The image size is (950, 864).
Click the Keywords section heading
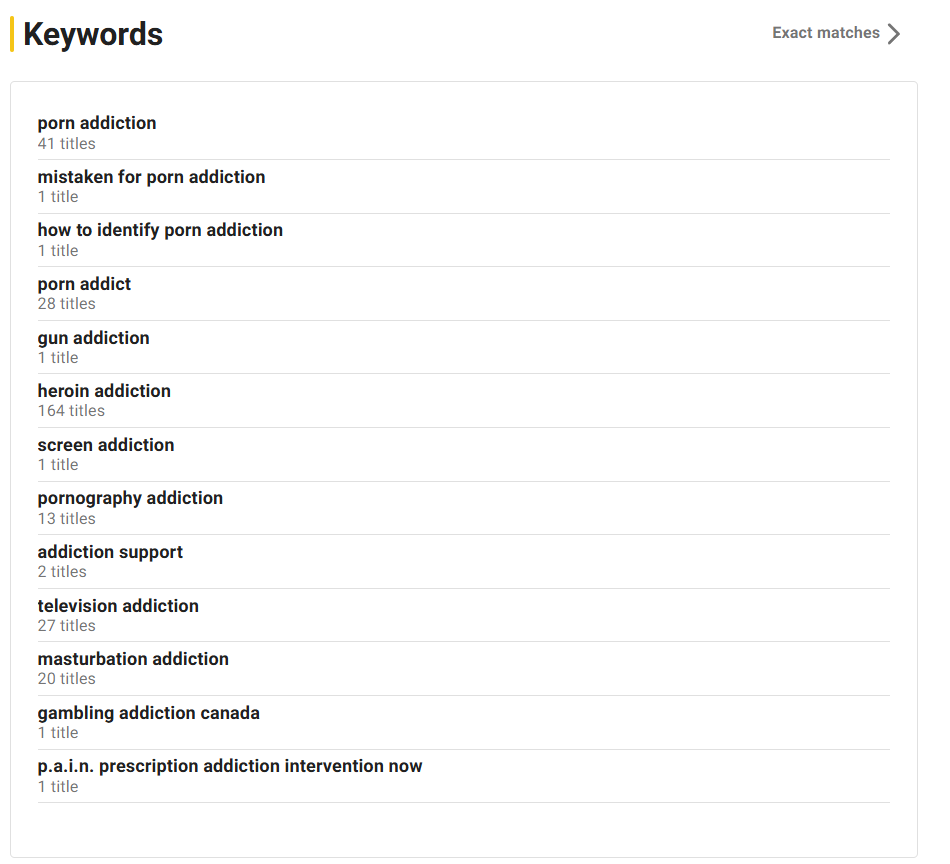click(x=93, y=34)
